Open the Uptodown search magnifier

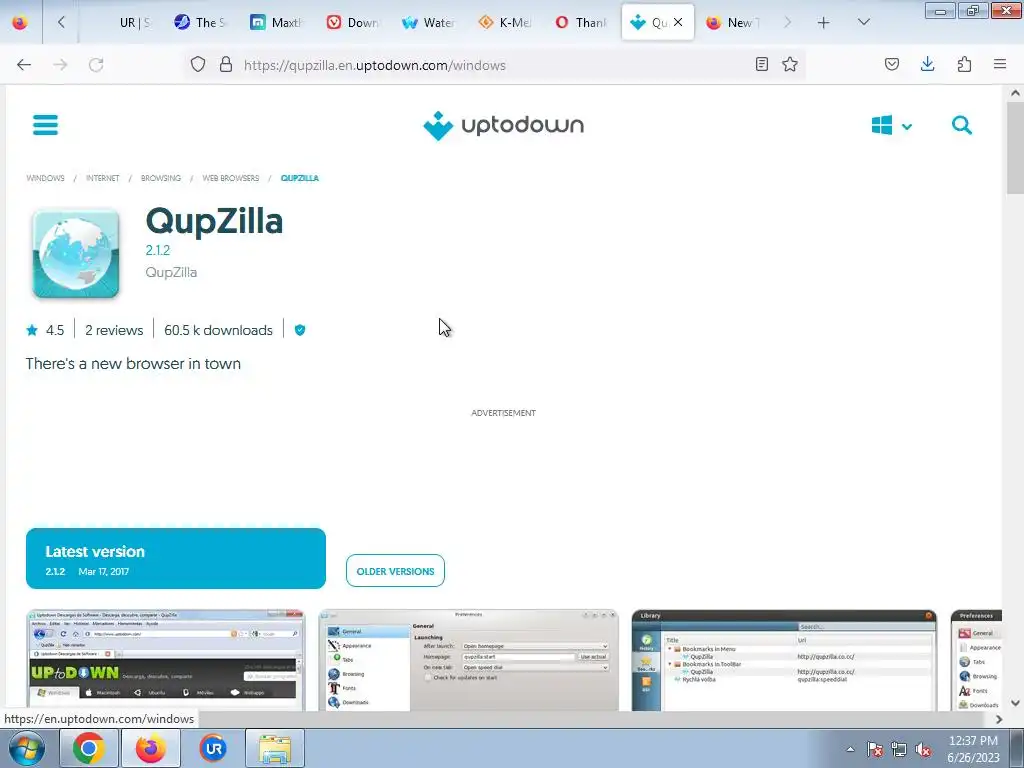click(x=961, y=125)
